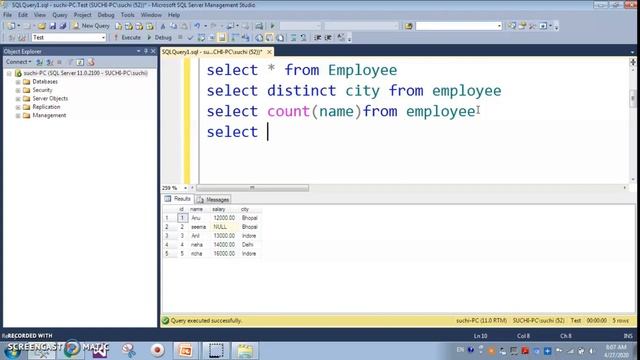
Task: Open the File menu
Action: click(x=7, y=15)
